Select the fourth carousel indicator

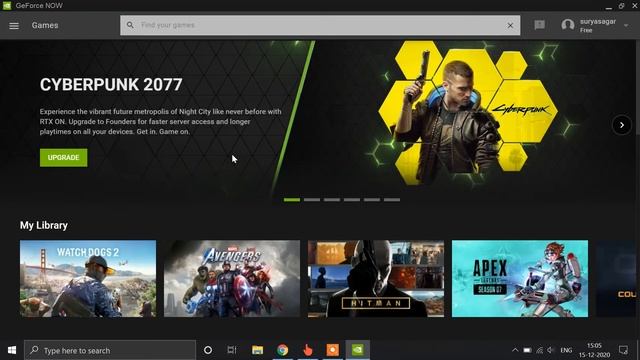click(x=352, y=200)
